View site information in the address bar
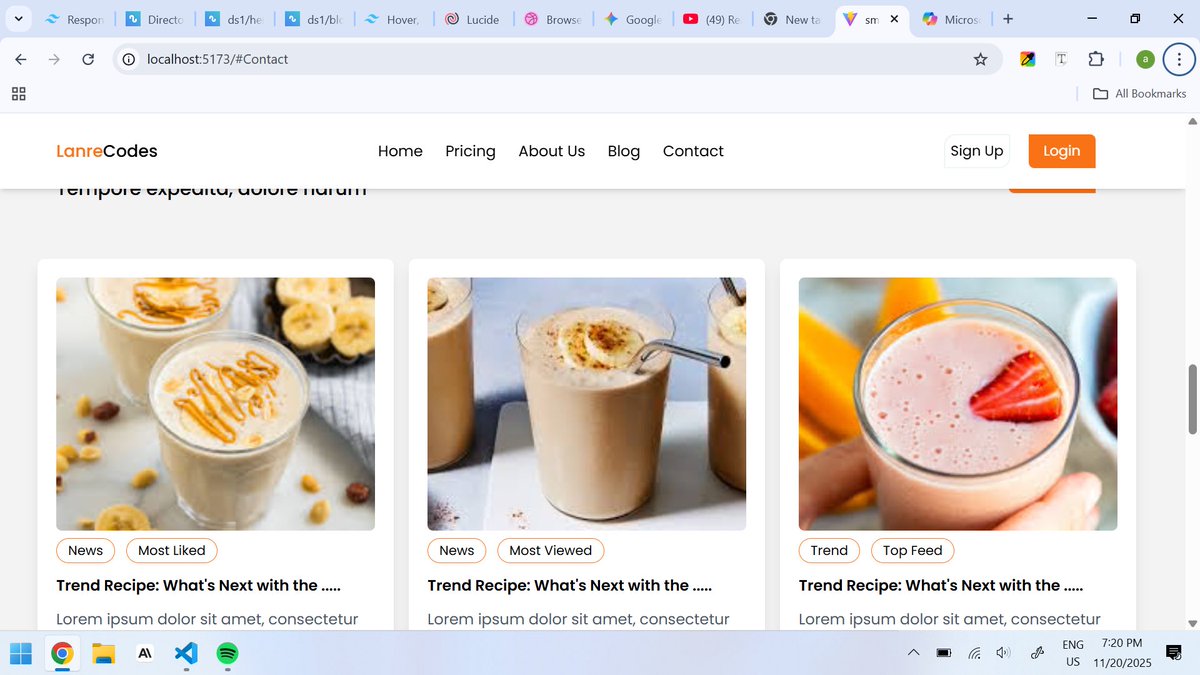Screen dimensions: 1200x675 coord(128,59)
